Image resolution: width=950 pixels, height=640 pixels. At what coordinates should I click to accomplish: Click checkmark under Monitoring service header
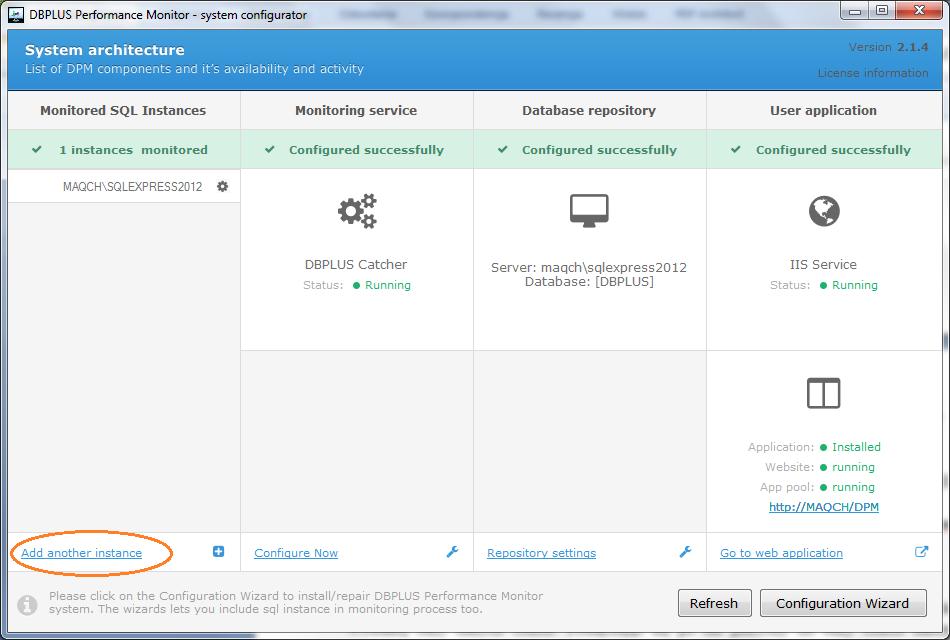coord(270,149)
